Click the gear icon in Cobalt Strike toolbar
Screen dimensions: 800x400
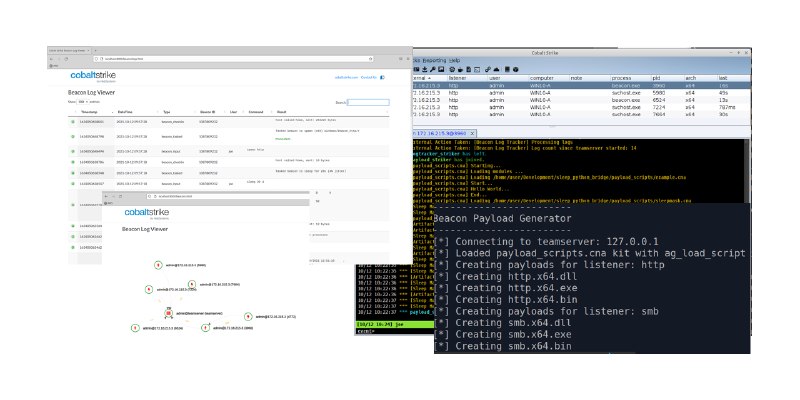click(x=452, y=69)
